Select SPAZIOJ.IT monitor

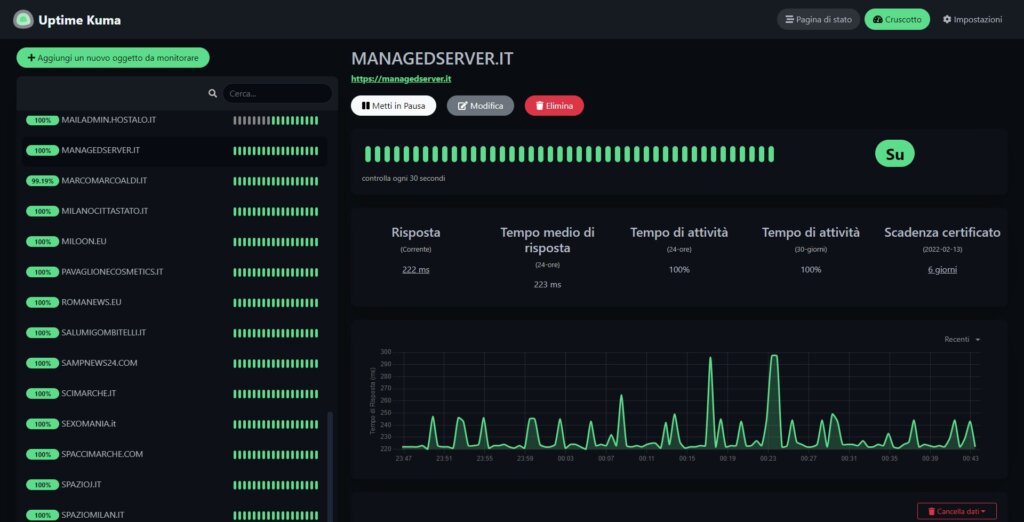point(174,485)
